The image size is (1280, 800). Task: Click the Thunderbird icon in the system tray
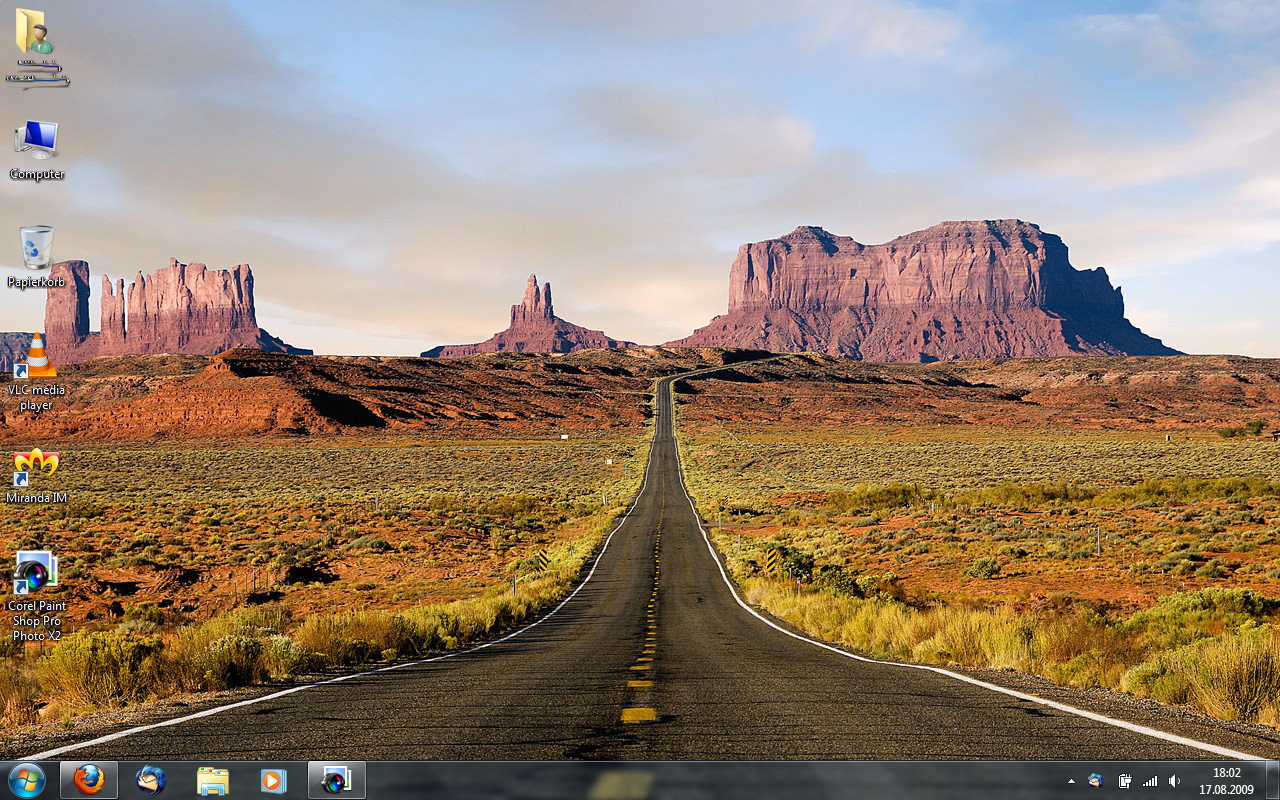pos(1096,781)
